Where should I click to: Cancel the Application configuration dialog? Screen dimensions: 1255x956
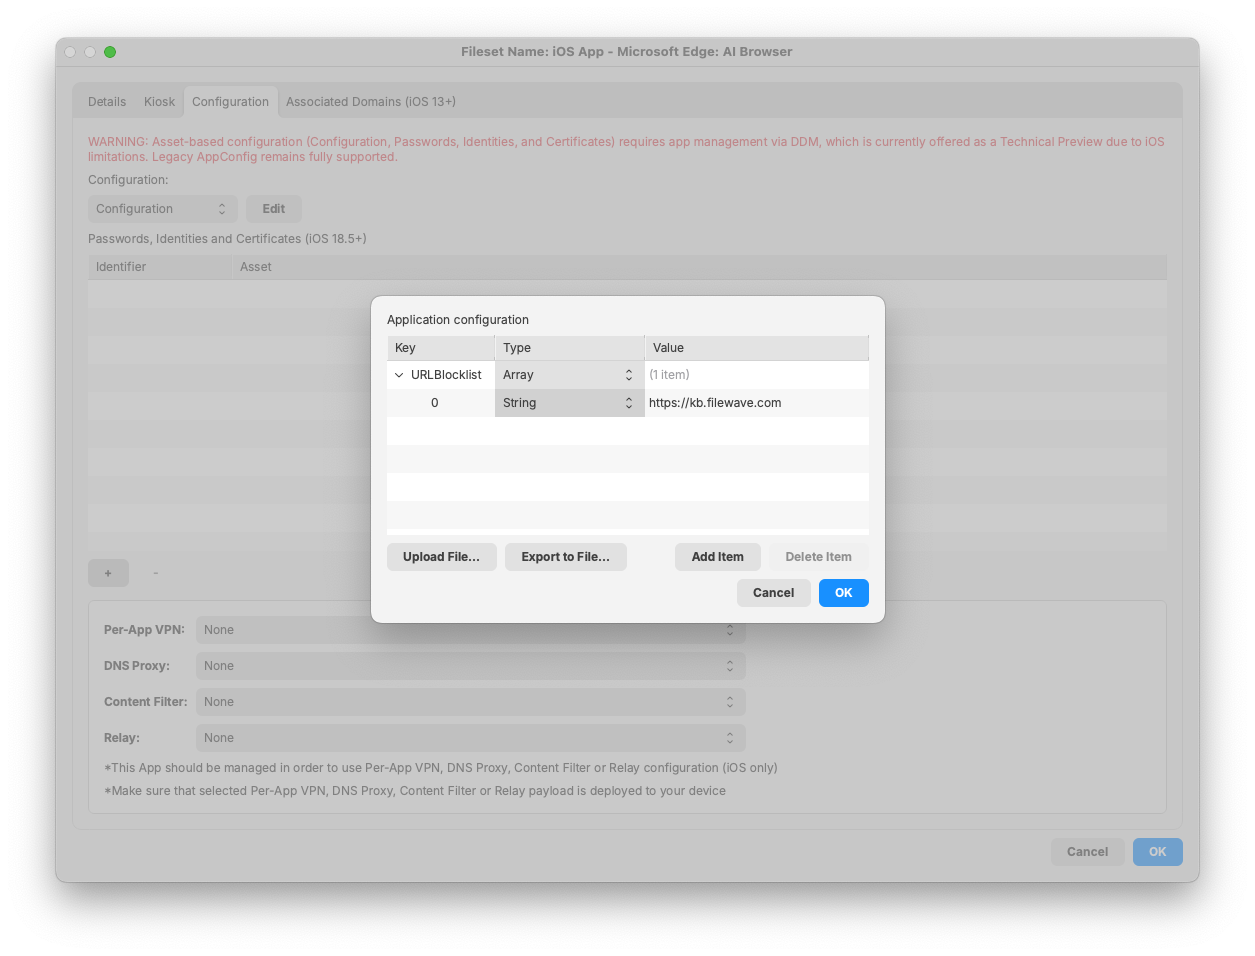tap(773, 593)
